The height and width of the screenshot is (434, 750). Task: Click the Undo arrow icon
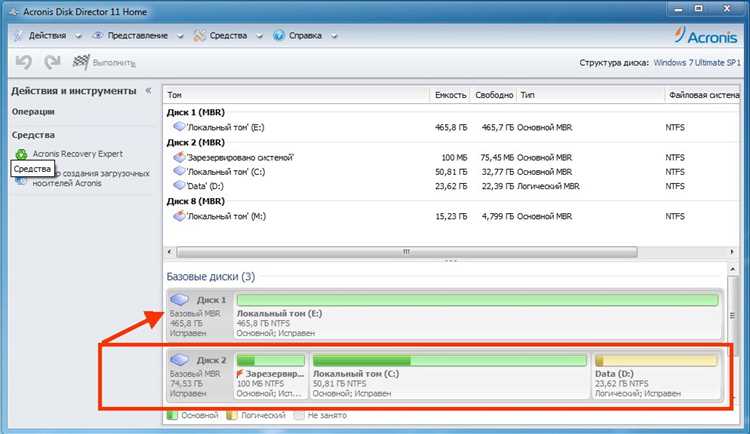(x=23, y=62)
